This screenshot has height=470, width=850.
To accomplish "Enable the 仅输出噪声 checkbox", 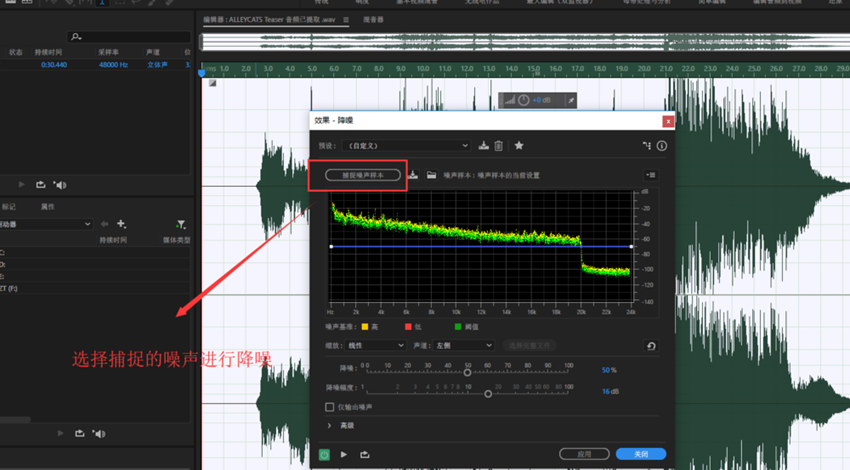I will click(x=330, y=407).
